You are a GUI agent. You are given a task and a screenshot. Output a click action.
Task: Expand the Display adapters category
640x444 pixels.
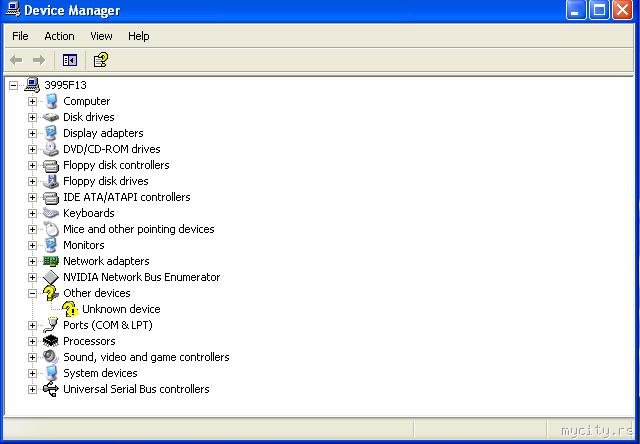point(32,133)
